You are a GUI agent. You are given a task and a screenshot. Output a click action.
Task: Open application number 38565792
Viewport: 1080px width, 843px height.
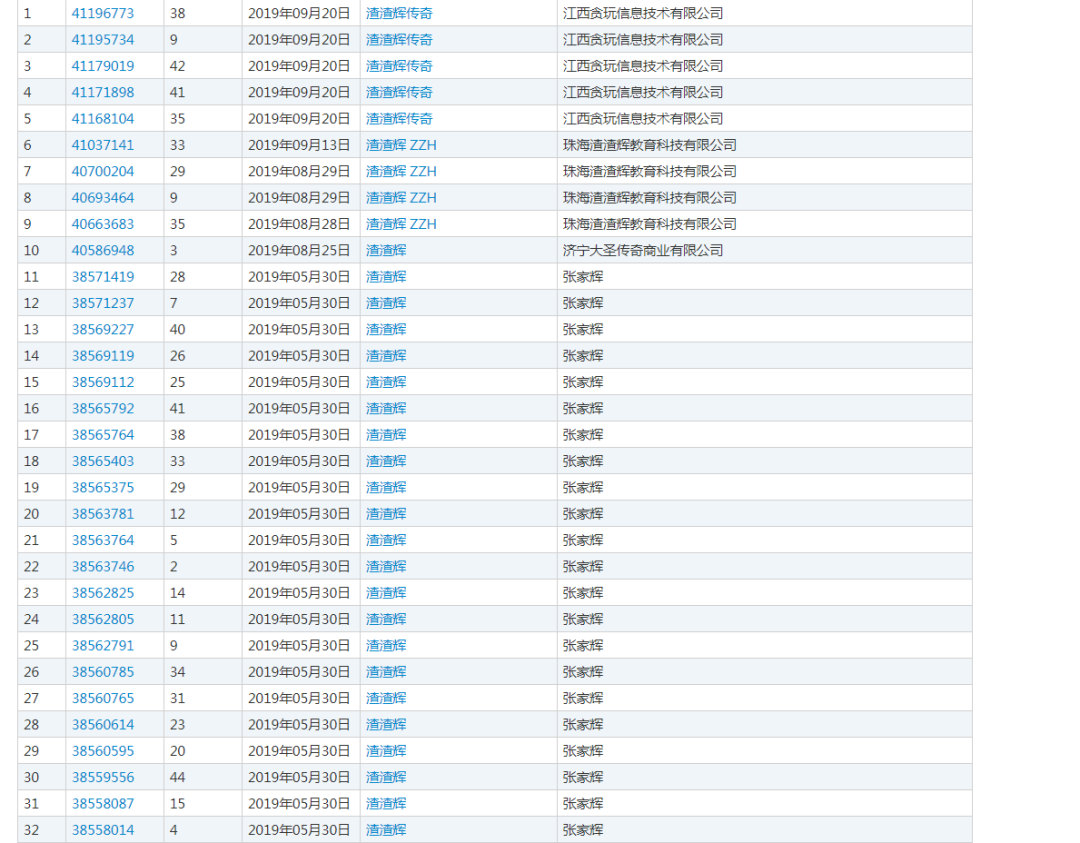(103, 408)
